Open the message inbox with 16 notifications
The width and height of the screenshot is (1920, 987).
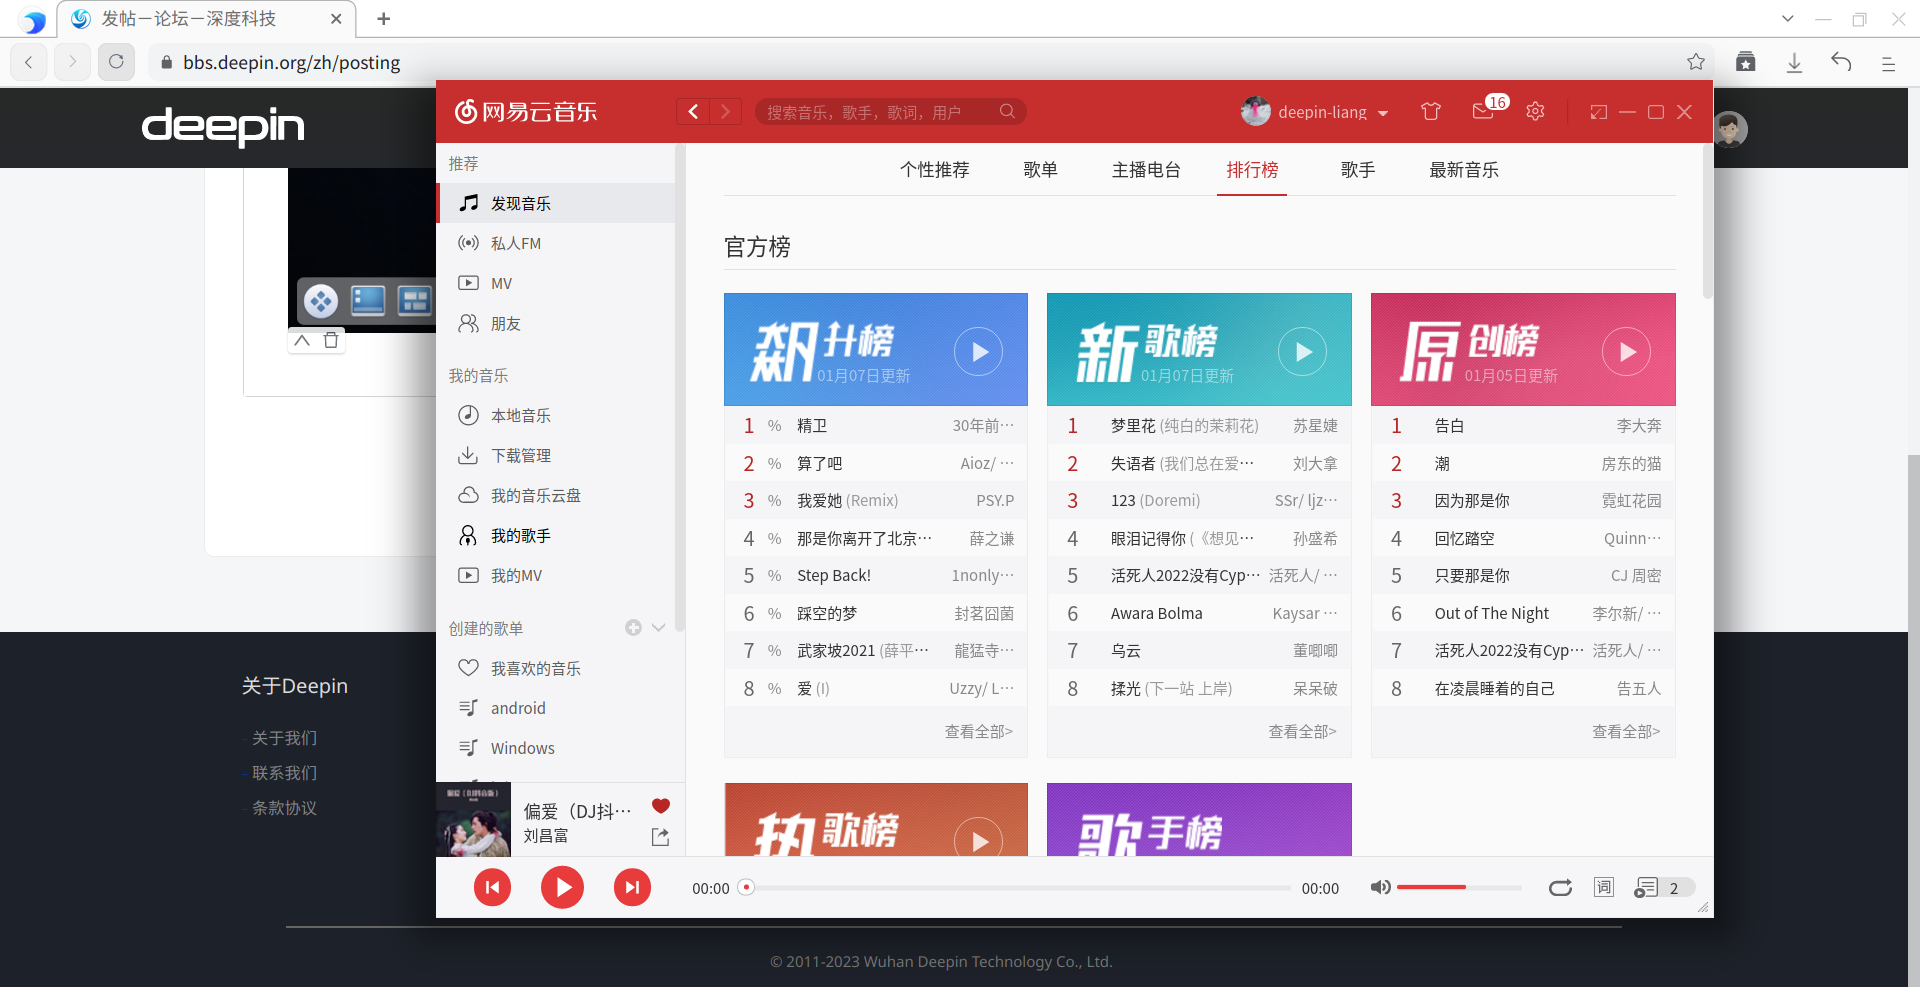pos(1484,112)
